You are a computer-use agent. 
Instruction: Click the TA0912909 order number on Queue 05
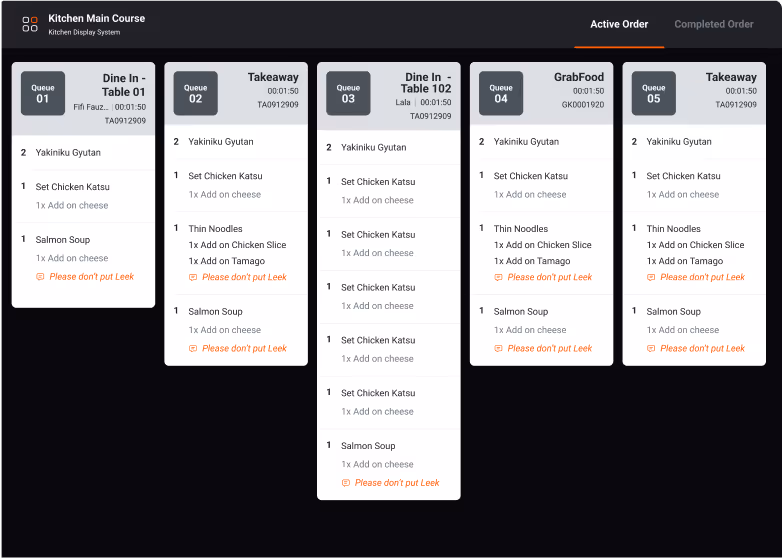coord(736,105)
